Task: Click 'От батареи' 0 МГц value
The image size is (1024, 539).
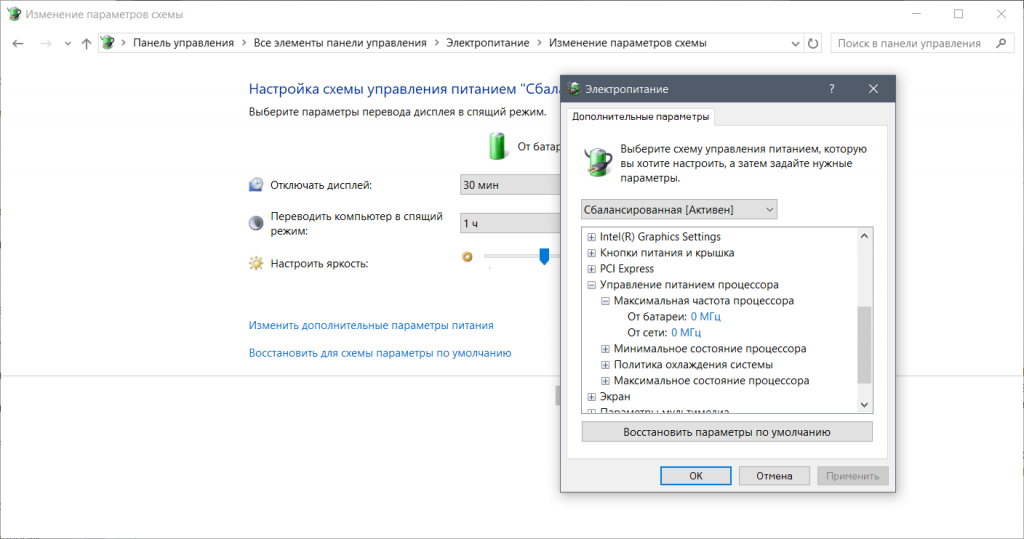Action: click(705, 317)
